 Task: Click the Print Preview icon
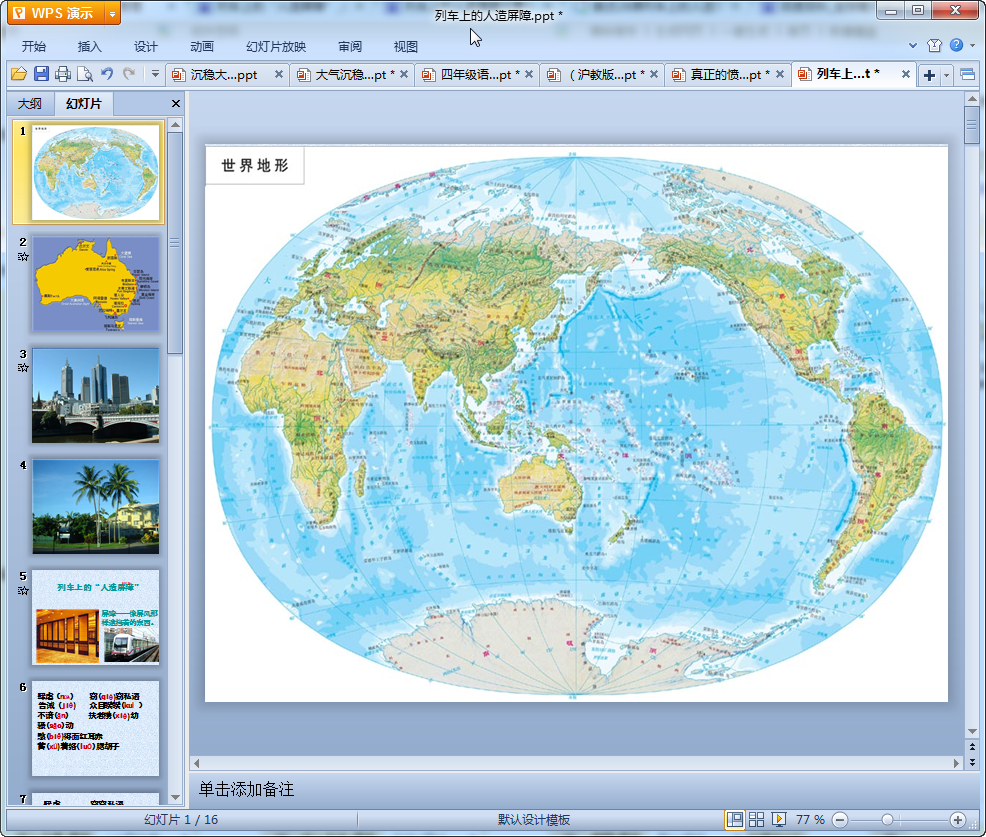click(x=85, y=74)
